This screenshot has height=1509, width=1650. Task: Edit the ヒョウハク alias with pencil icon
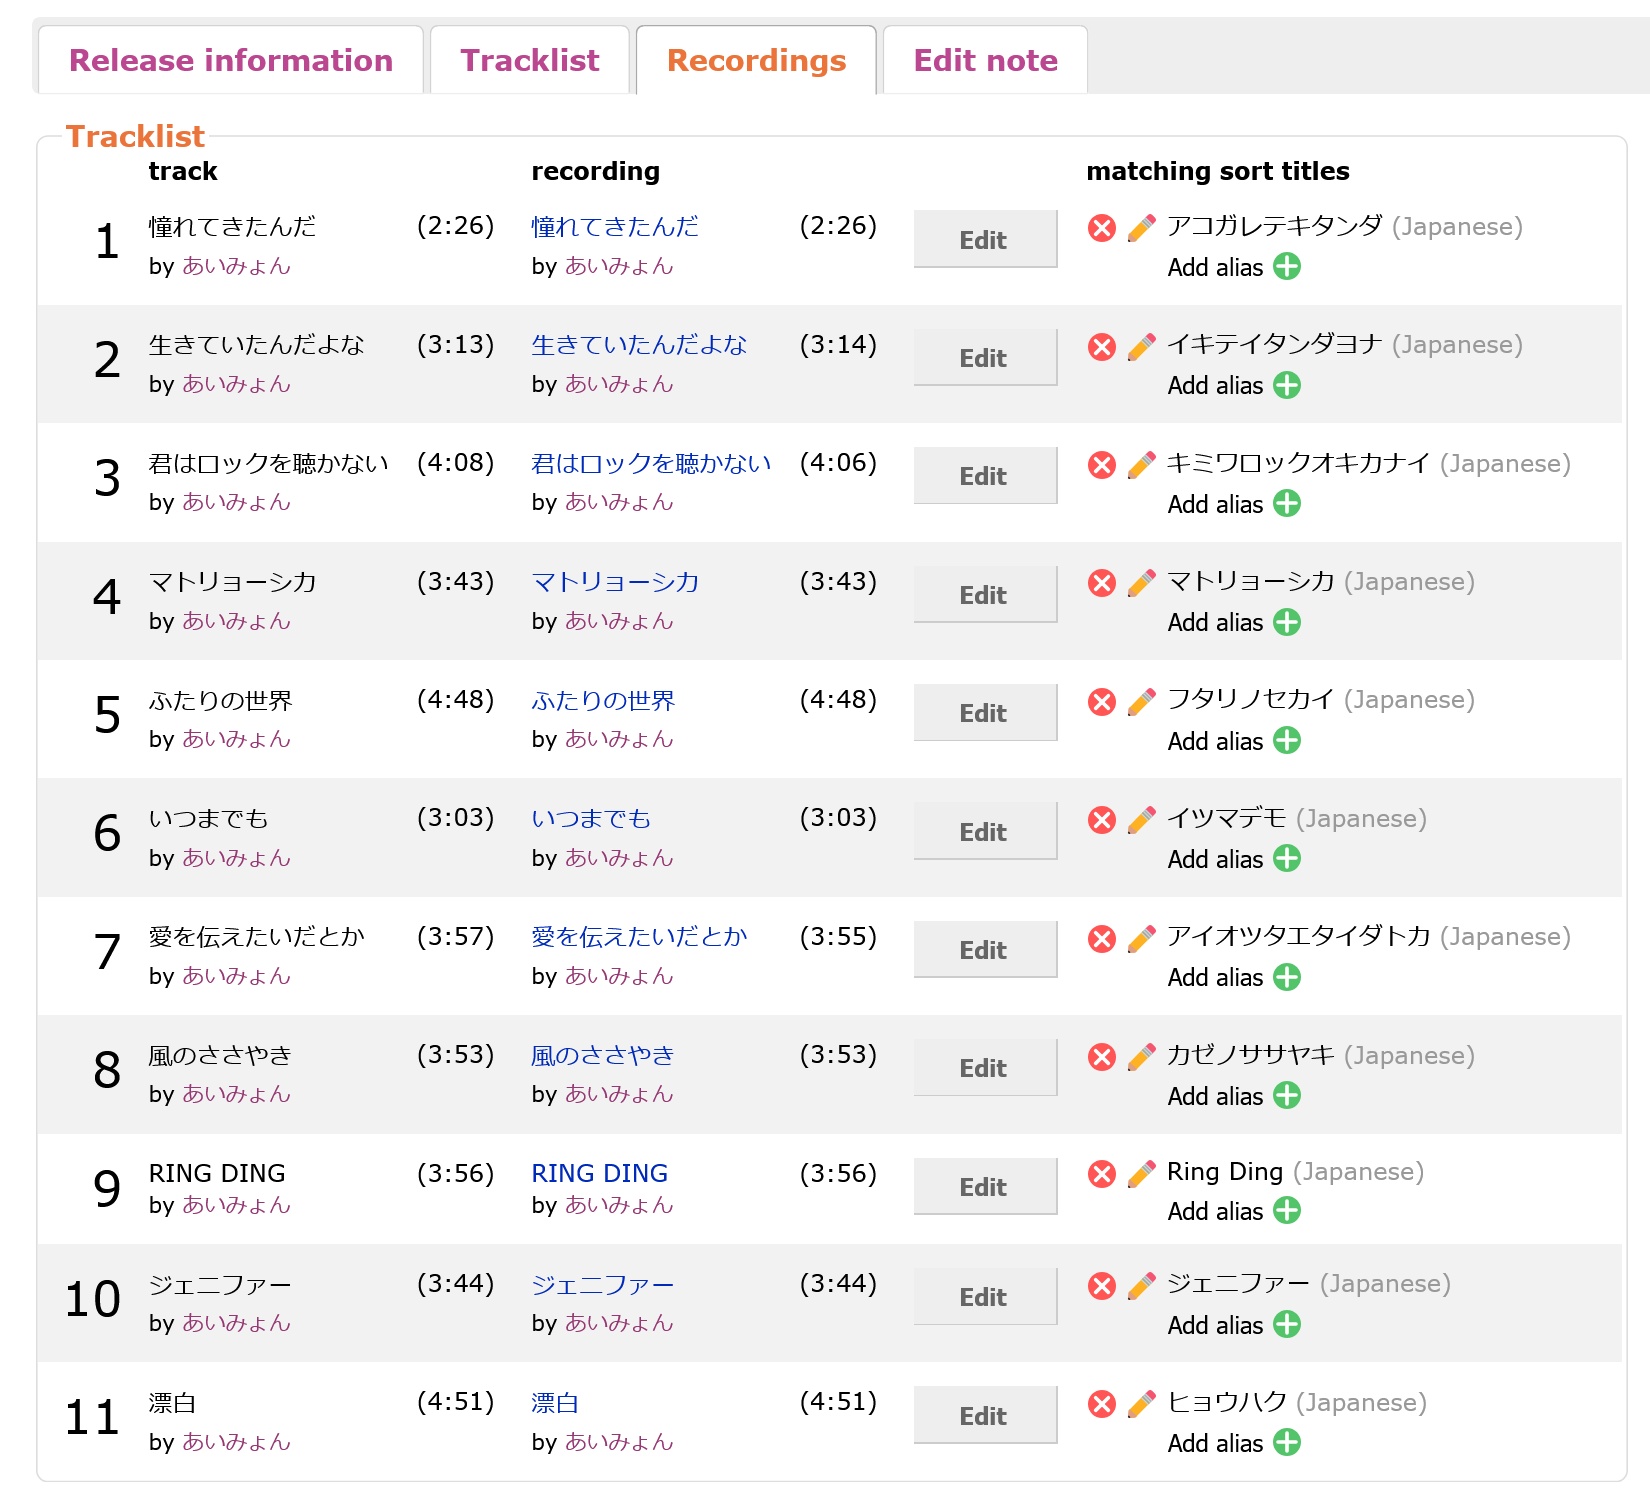click(x=1141, y=1404)
